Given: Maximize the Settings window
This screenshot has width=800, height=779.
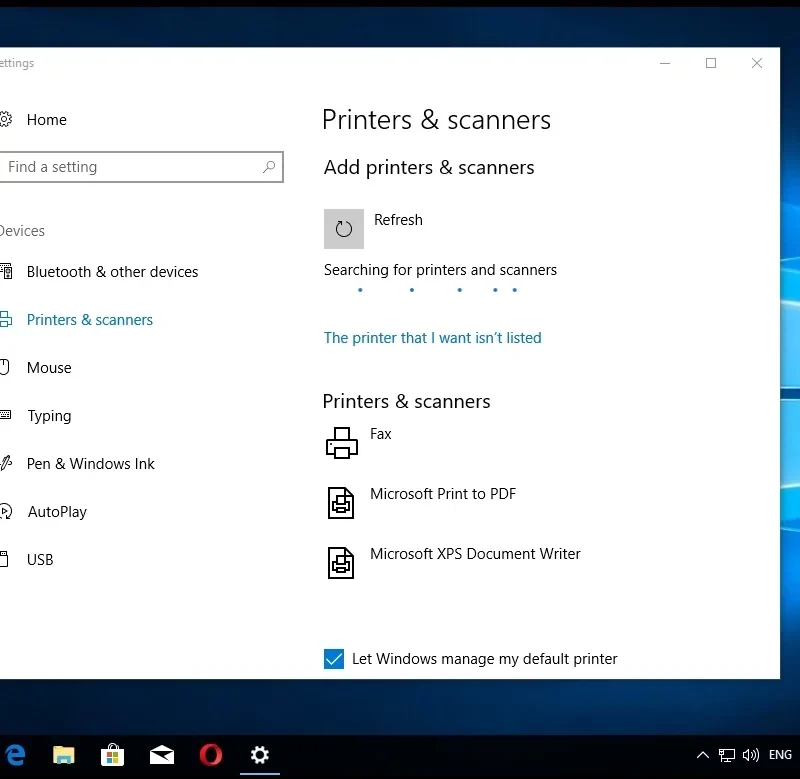Looking at the screenshot, I should (711, 63).
